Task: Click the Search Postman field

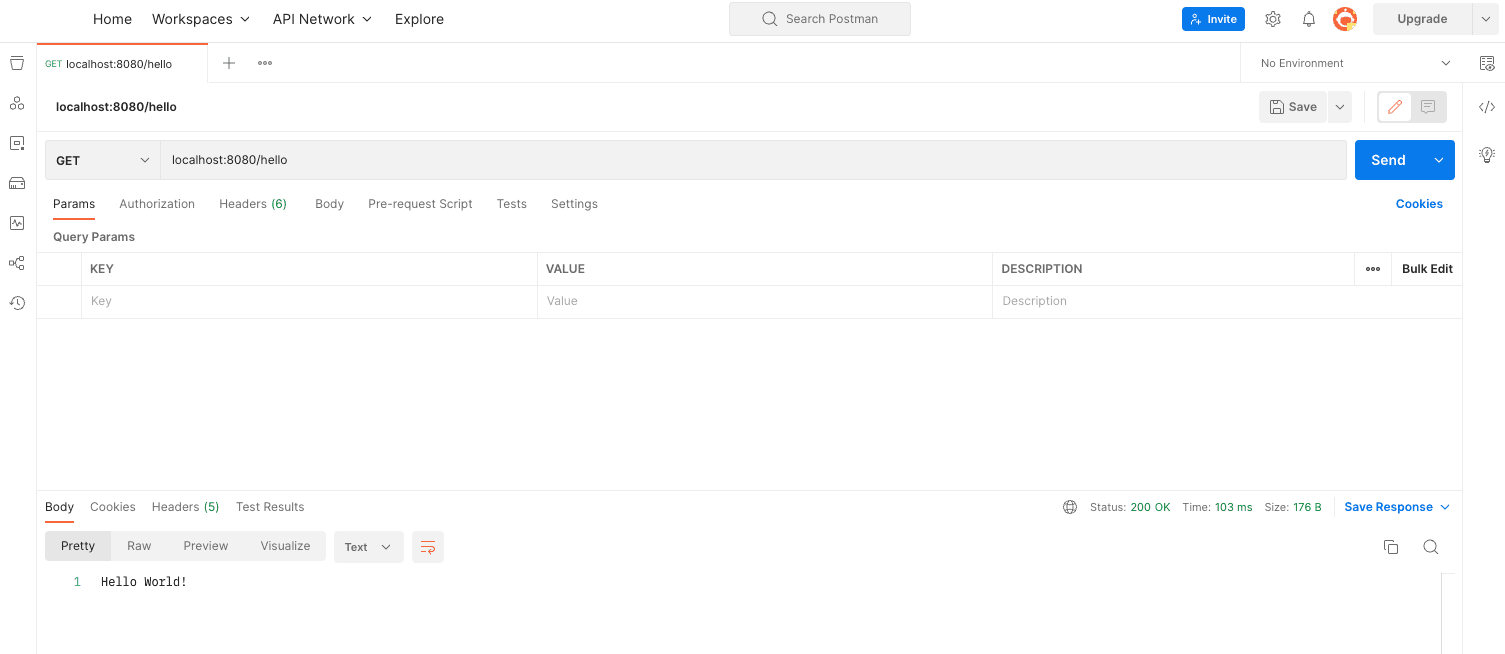Action: click(x=819, y=19)
